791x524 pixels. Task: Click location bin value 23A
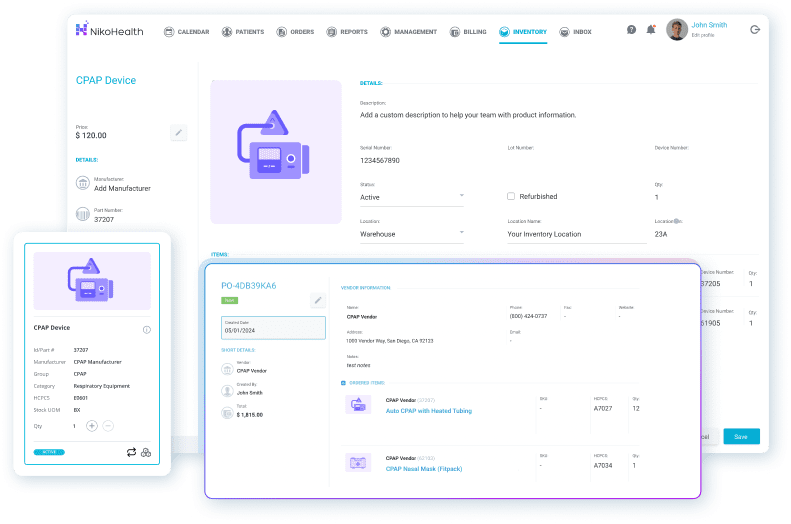click(x=661, y=234)
